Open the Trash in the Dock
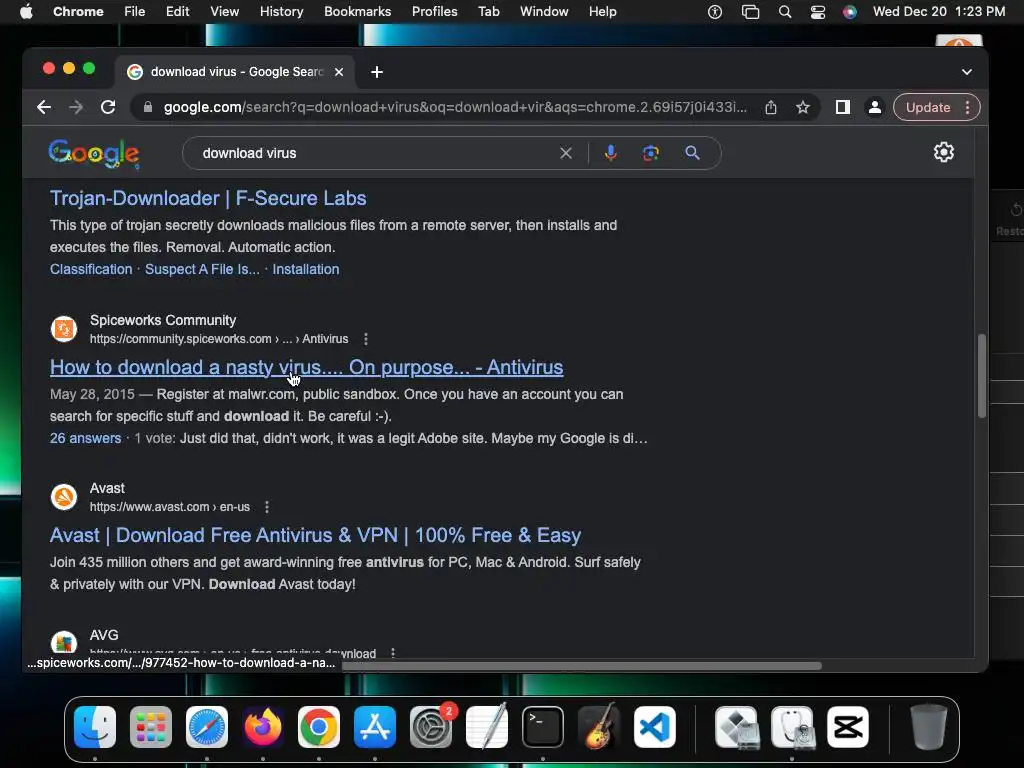 click(x=929, y=727)
